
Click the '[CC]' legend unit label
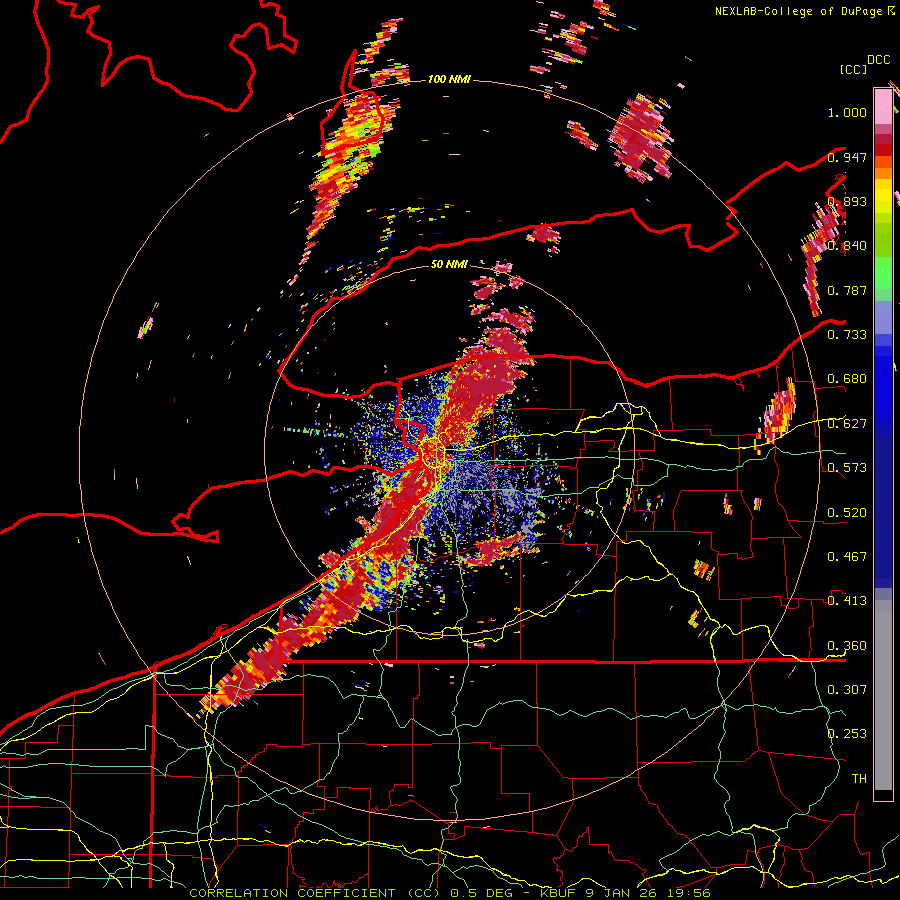(x=853, y=69)
